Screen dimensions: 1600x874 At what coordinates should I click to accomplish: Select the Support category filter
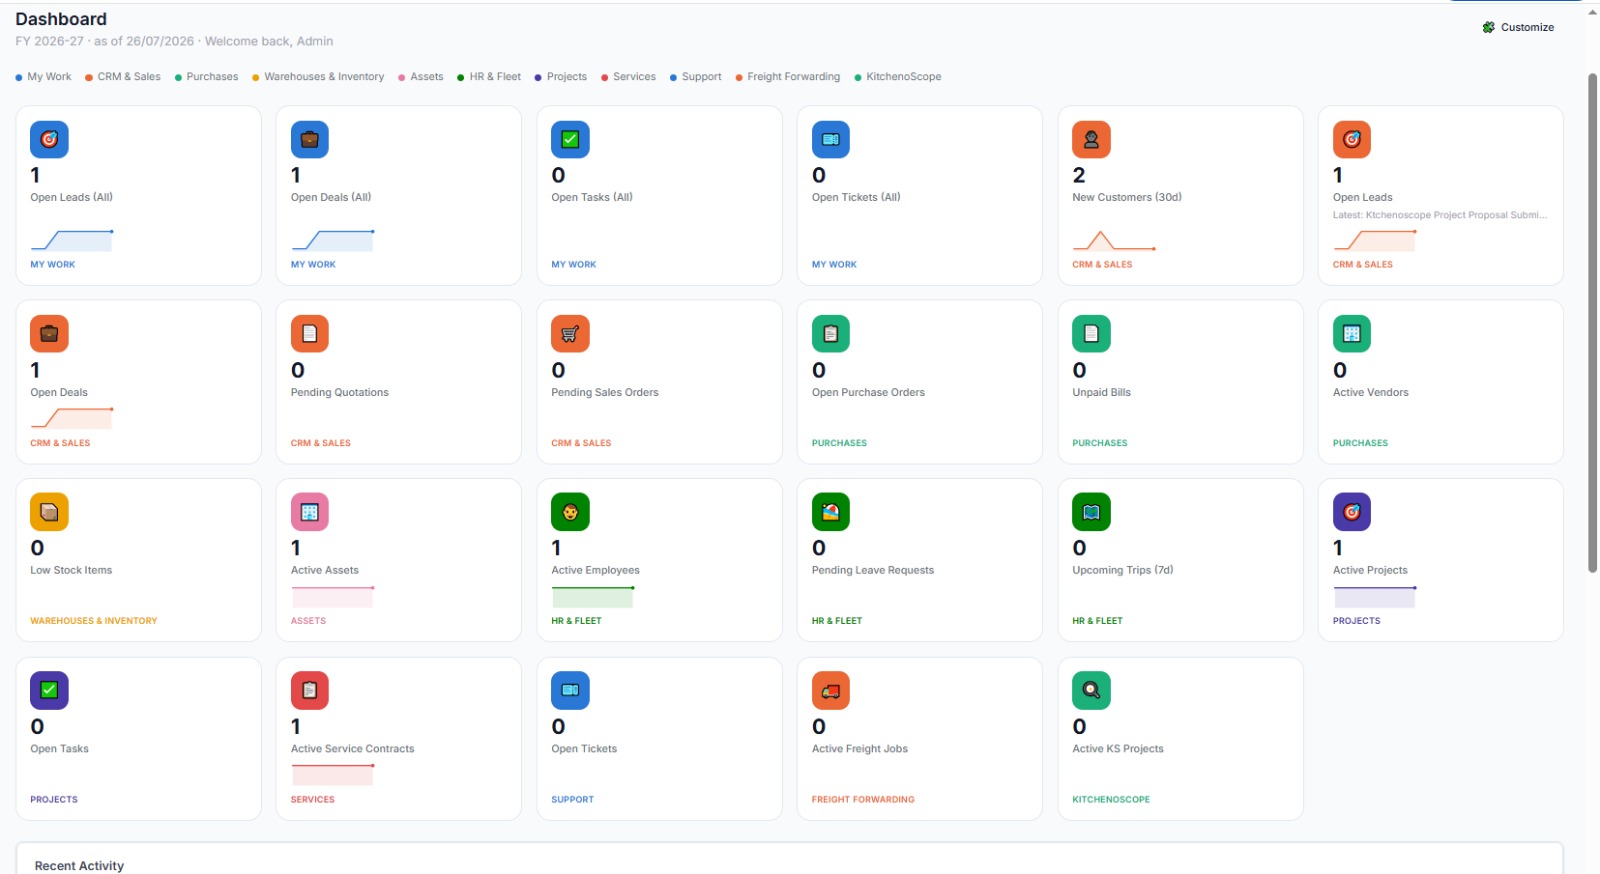tap(696, 77)
